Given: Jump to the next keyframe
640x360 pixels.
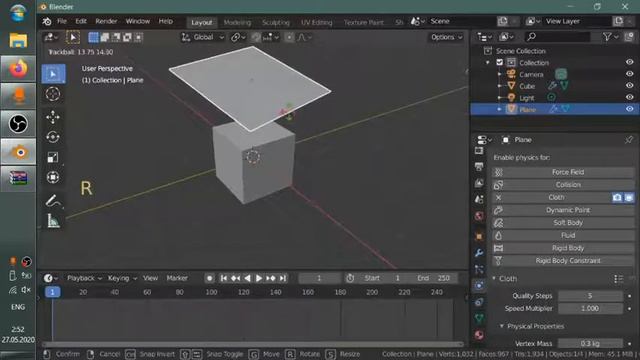Looking at the screenshot, I should (271, 278).
